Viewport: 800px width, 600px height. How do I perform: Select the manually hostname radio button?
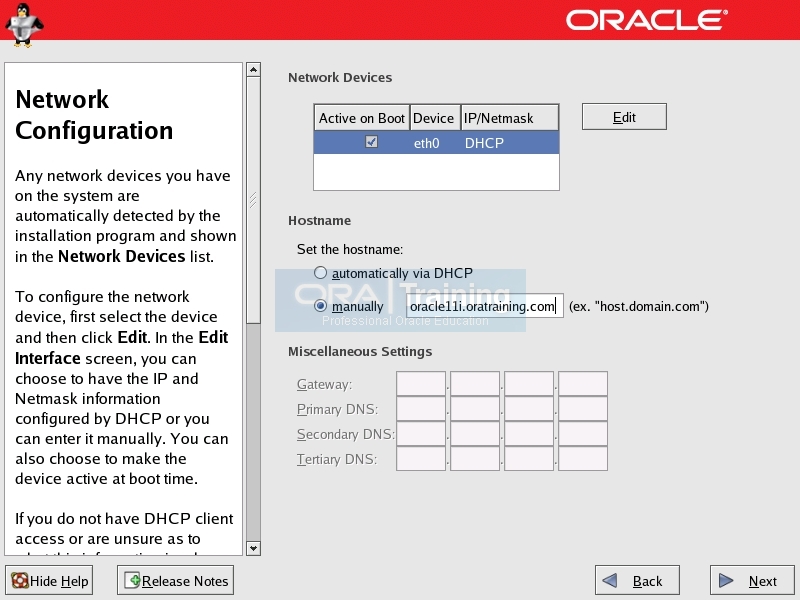320,306
